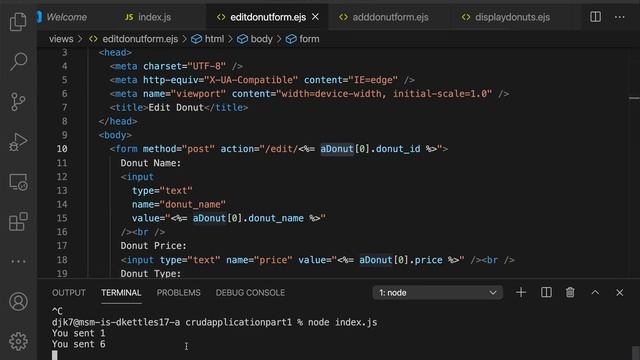Click the body breadcrumb segment

[261, 39]
